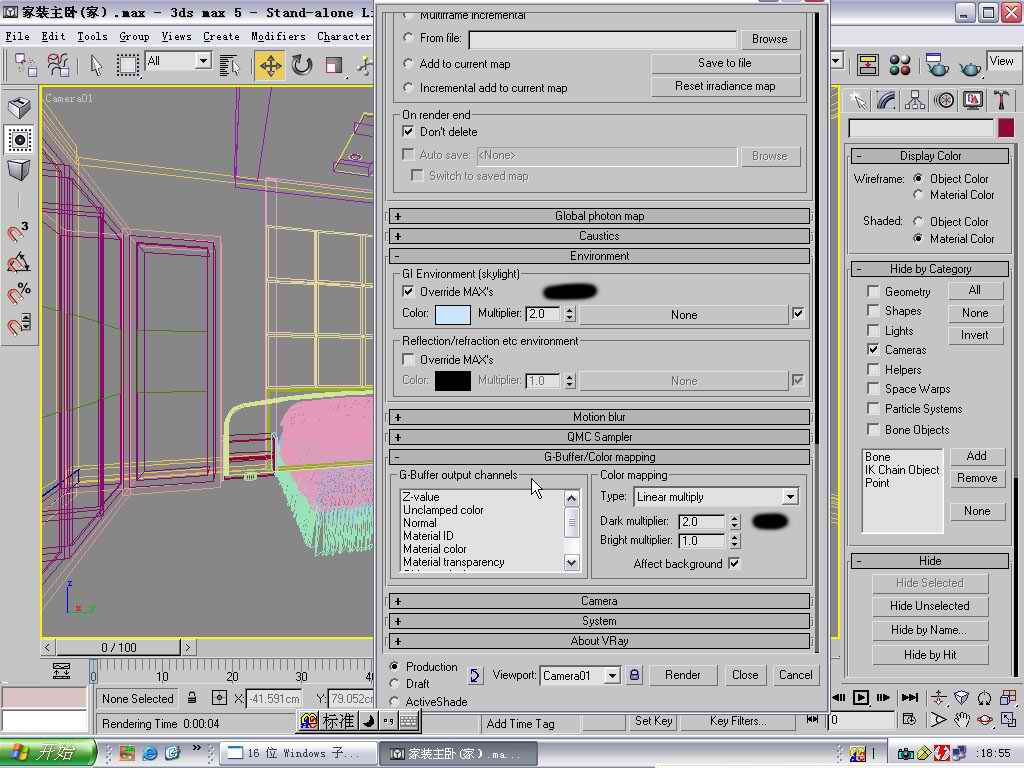The width and height of the screenshot is (1024, 768).
Task: Activate the Rotate tool
Action: click(302, 66)
